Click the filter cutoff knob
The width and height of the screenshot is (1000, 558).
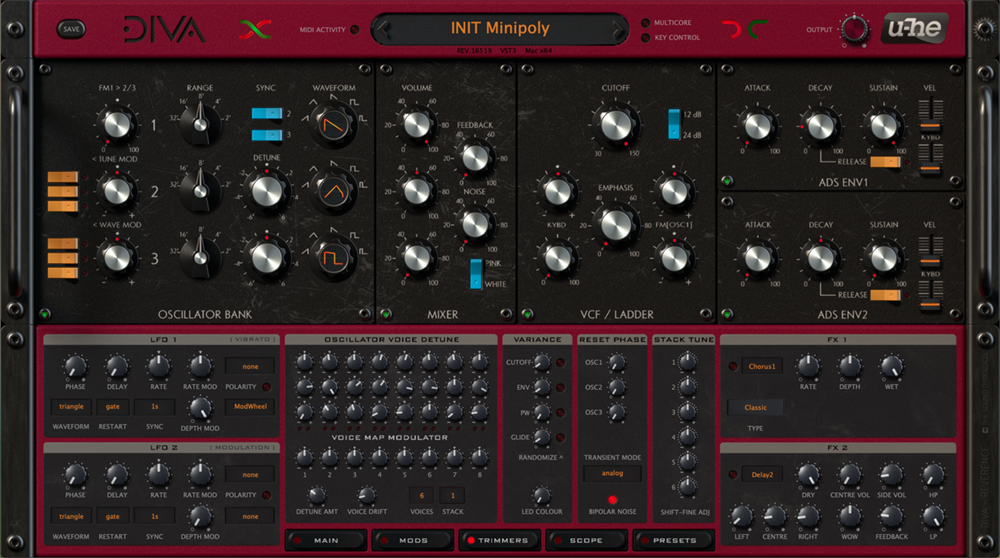[x=615, y=124]
